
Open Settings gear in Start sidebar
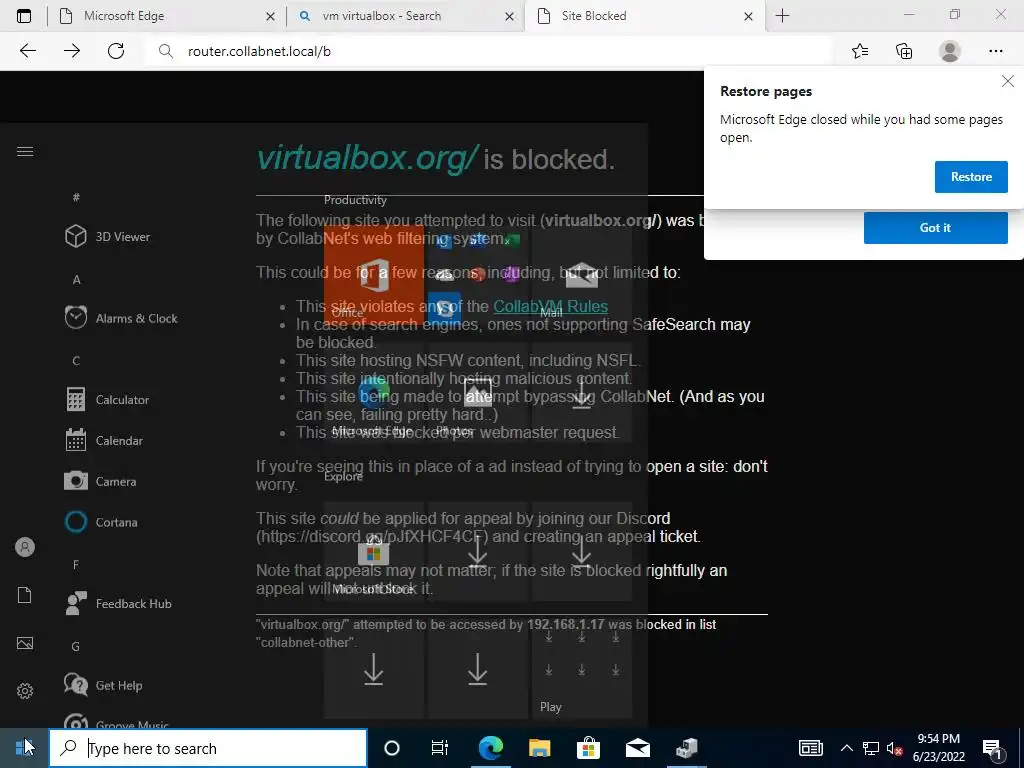25,691
